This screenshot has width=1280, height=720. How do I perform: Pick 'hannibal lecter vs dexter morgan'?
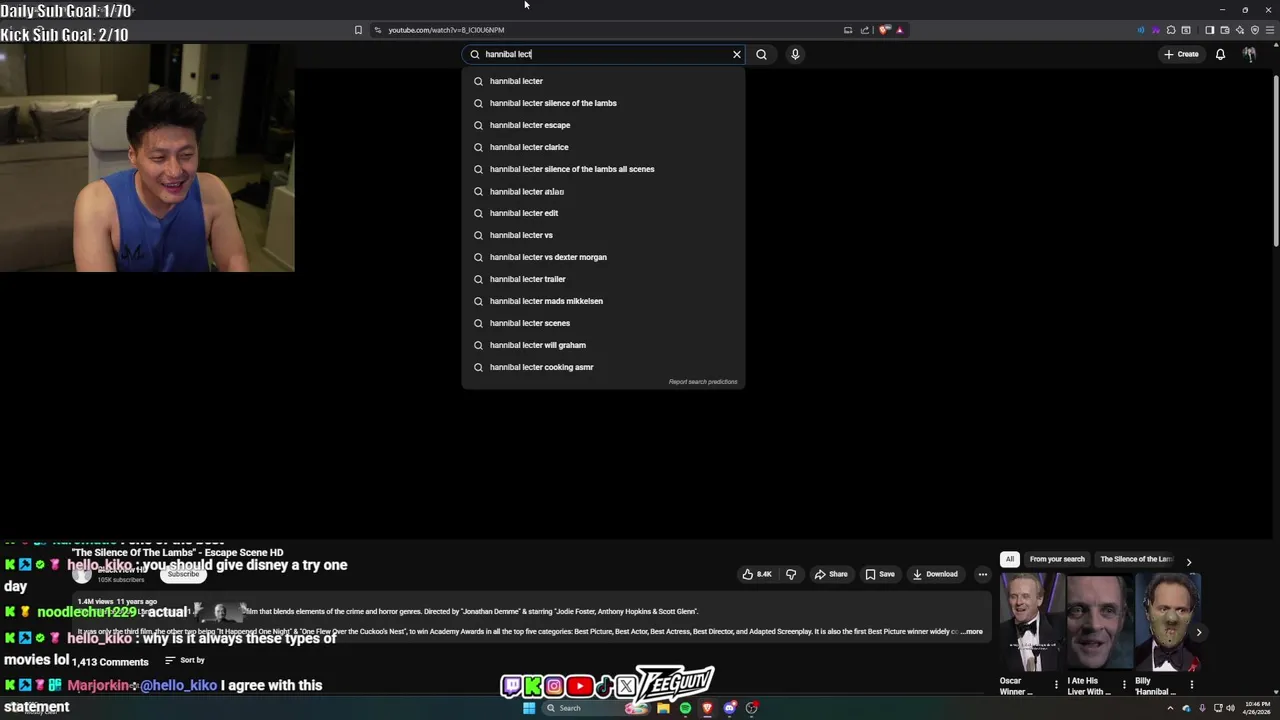[x=603, y=257]
